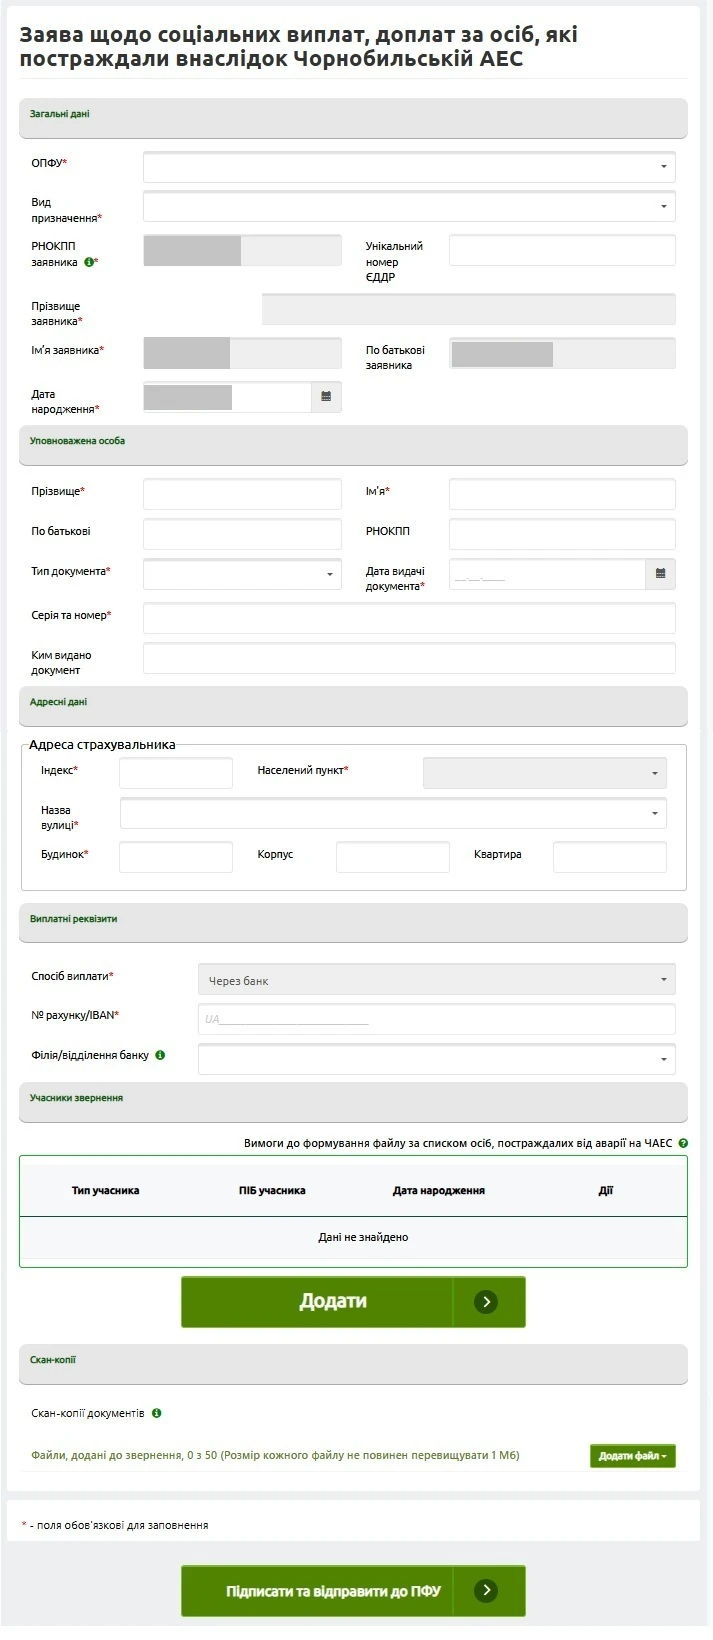Open calendar for Дата народження field
Viewport: 713px width, 1640px height.
[x=326, y=397]
